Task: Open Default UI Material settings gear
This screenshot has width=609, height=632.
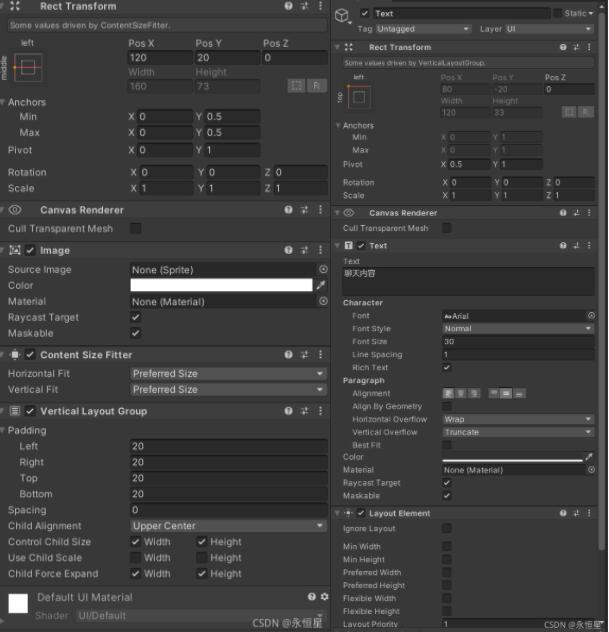Action: tap(324, 597)
